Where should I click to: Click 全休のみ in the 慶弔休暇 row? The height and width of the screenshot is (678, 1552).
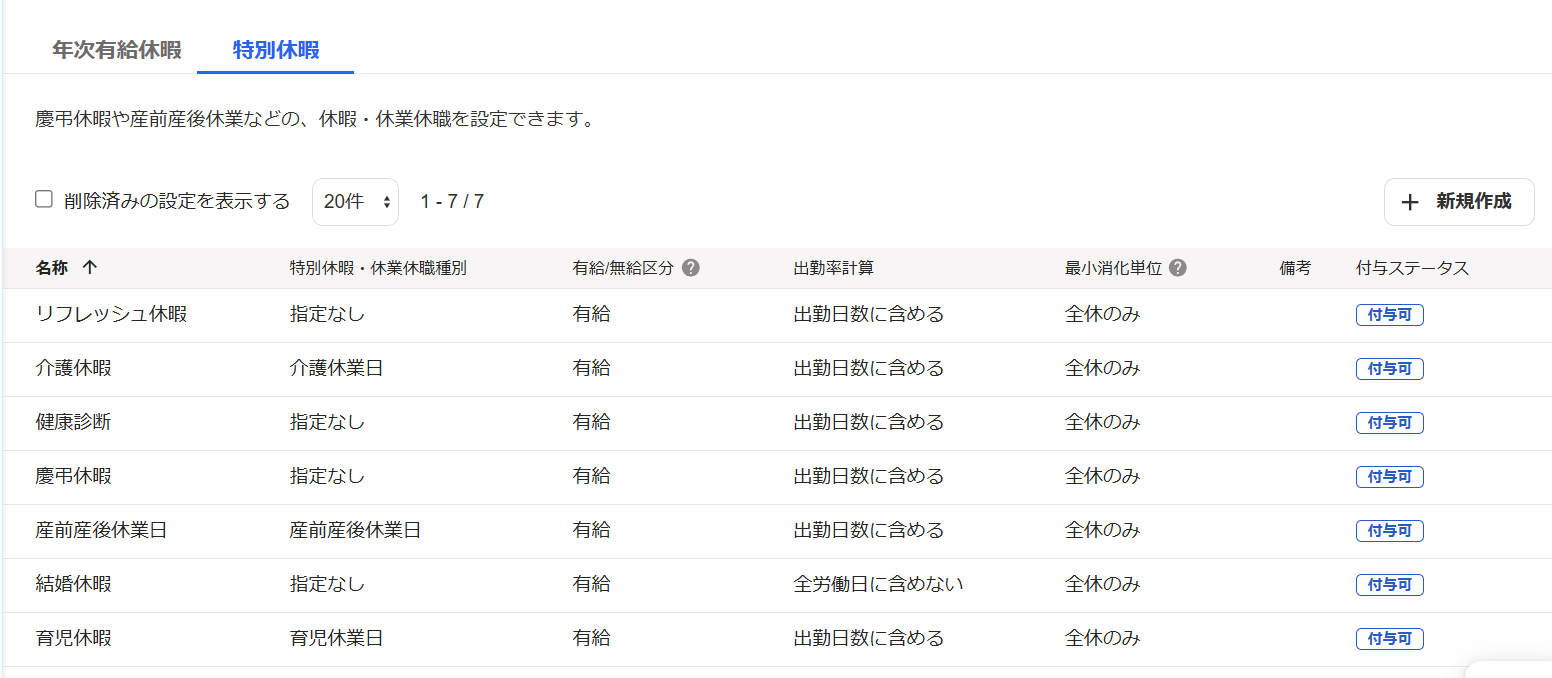coord(1103,476)
